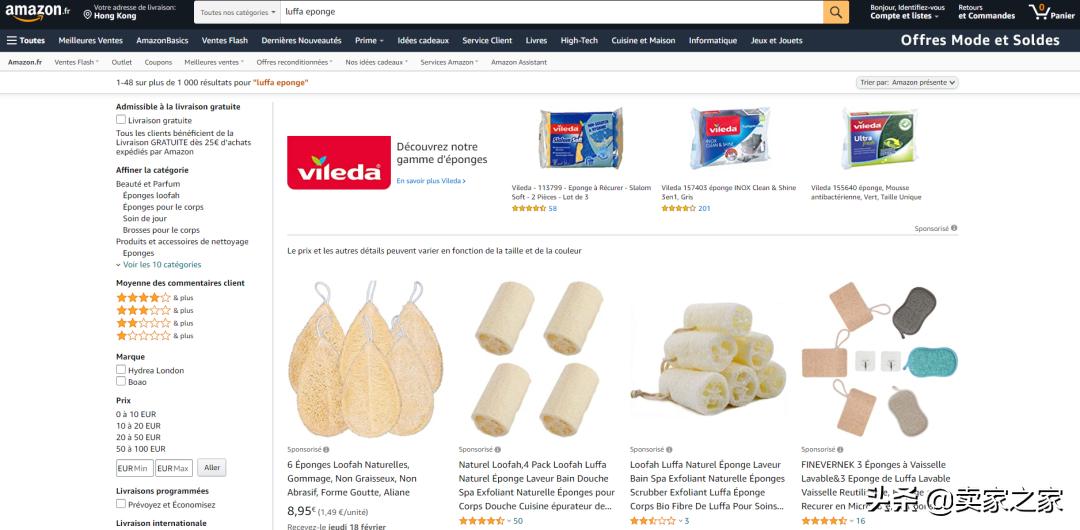This screenshot has width=1080, height=530.
Task: Filter by four stars & plus rating
Action: [154, 298]
